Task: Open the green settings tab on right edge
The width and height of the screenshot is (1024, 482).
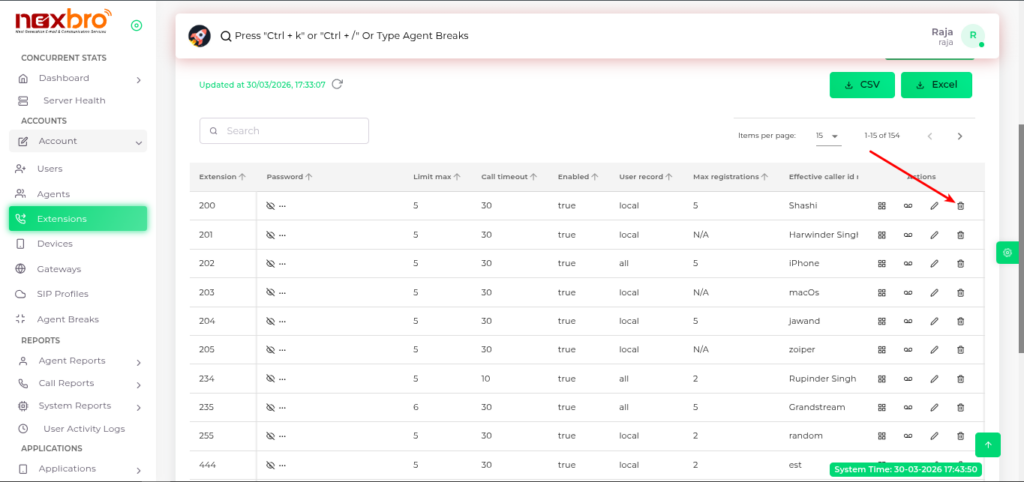Action: tap(1007, 253)
